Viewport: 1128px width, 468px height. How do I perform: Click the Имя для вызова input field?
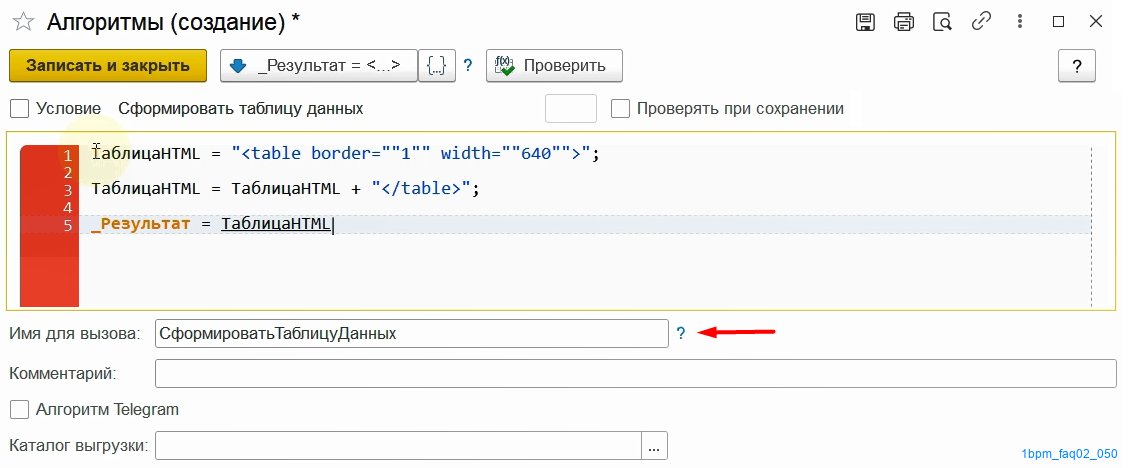click(411, 334)
